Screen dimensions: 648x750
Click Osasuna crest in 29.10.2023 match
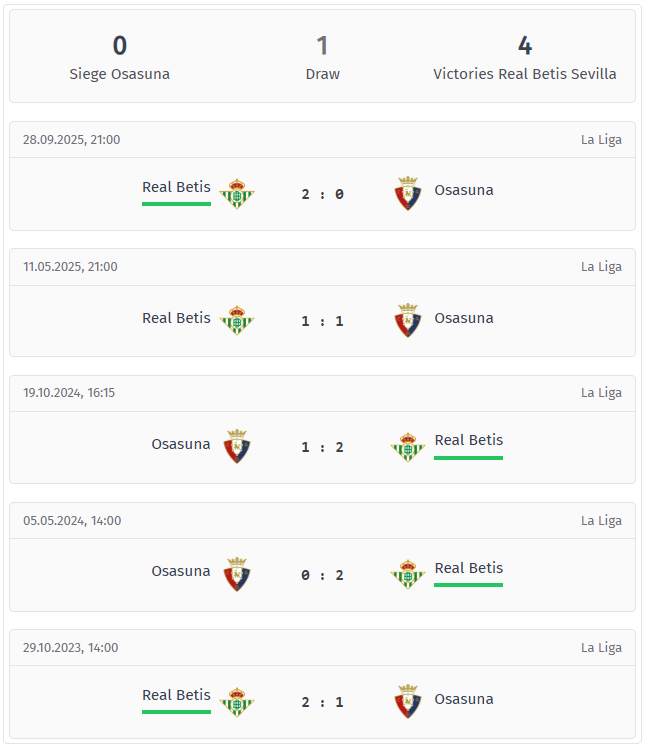click(x=408, y=701)
